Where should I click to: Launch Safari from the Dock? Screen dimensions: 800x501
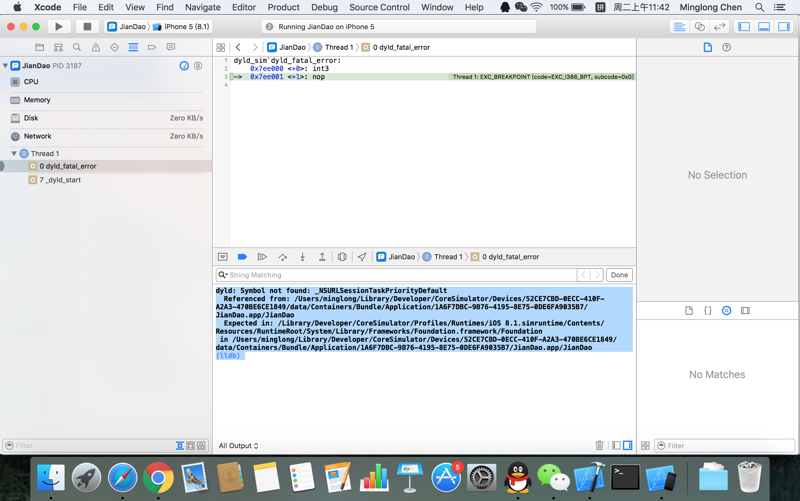tap(122, 478)
